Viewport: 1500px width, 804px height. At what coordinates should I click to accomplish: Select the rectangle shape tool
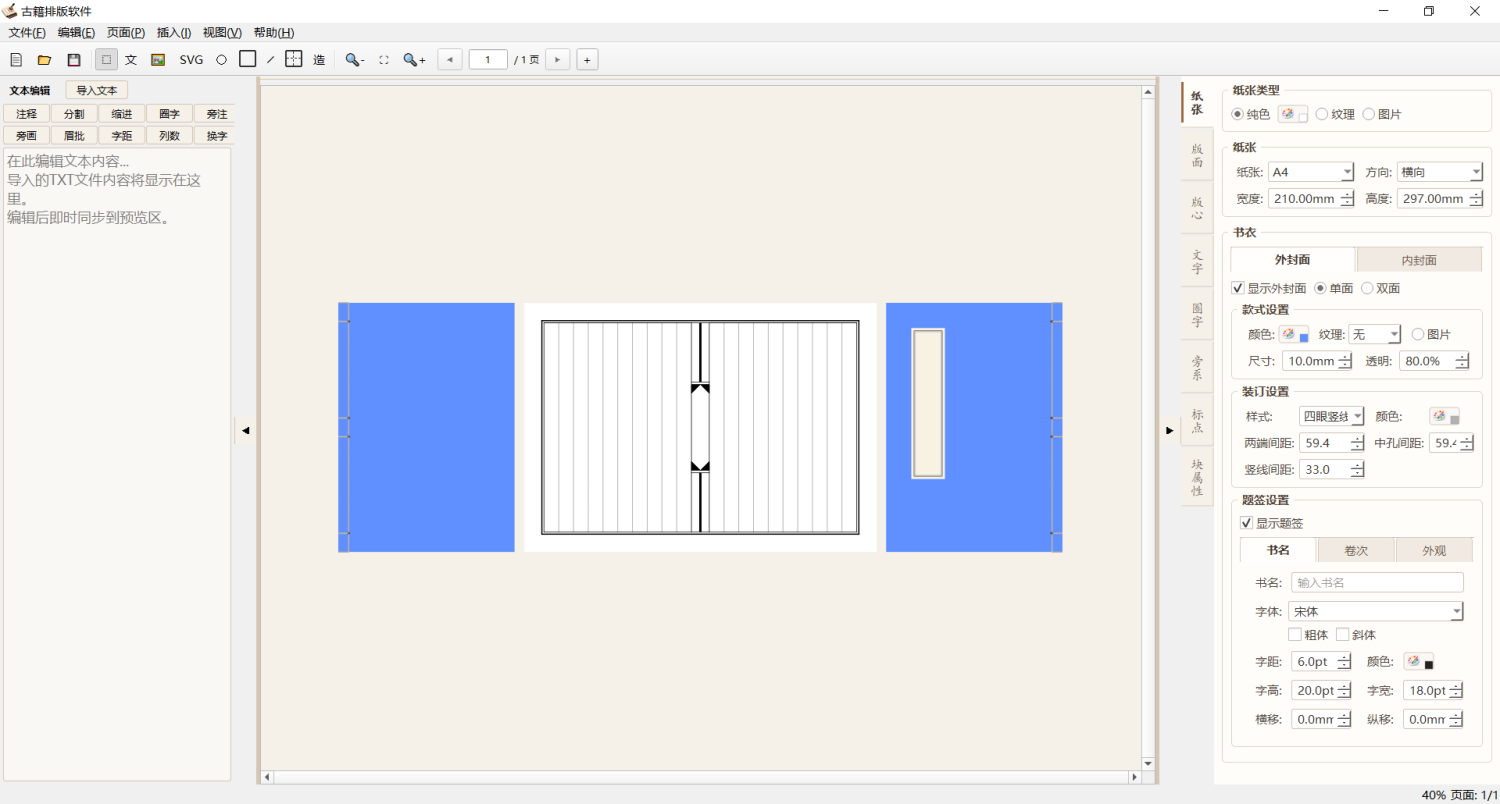(247, 60)
